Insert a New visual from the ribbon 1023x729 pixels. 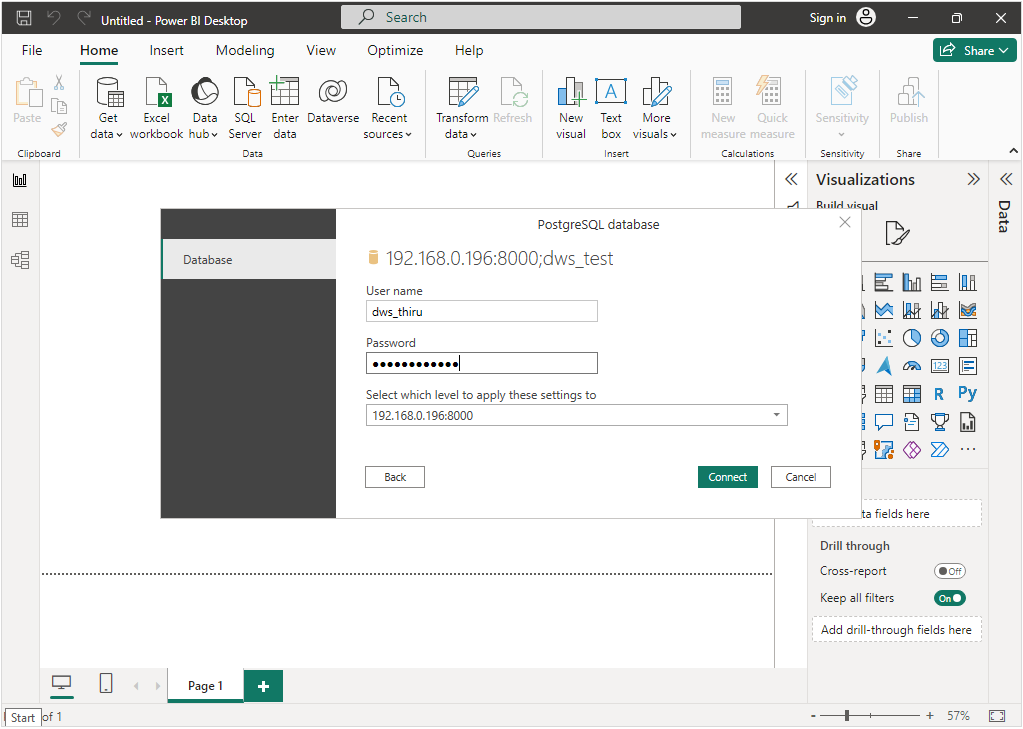point(571,108)
